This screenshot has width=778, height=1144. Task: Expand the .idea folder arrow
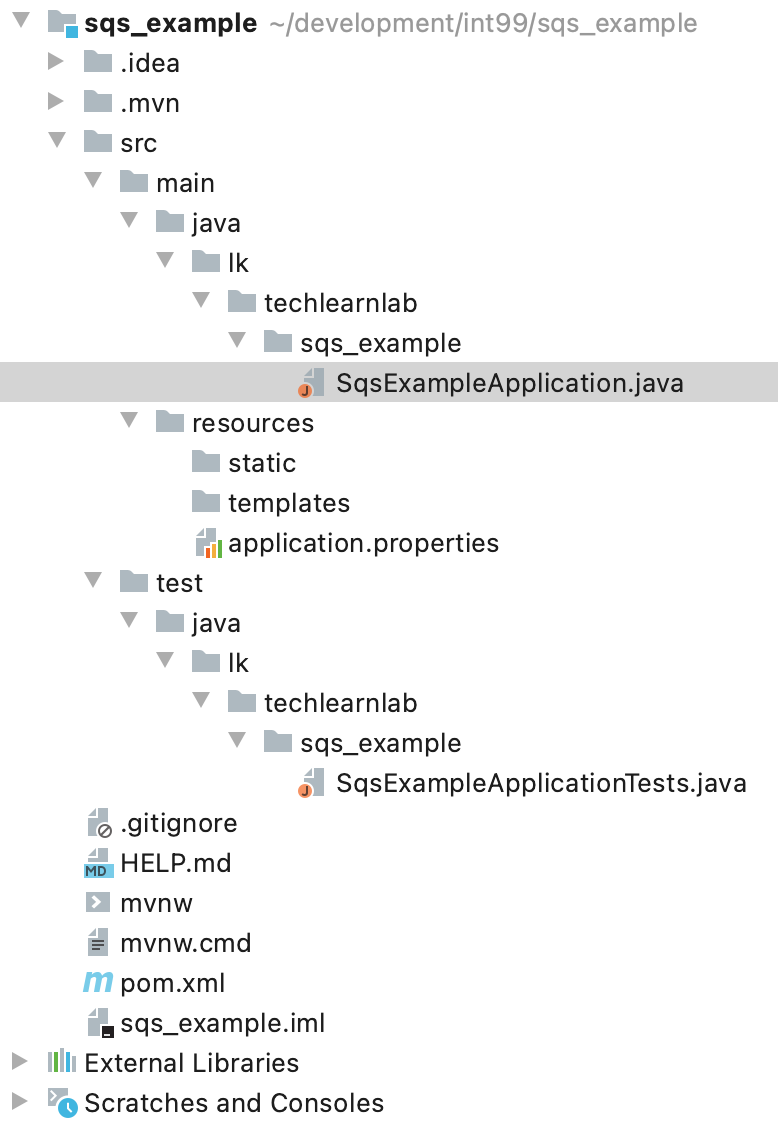(x=55, y=61)
